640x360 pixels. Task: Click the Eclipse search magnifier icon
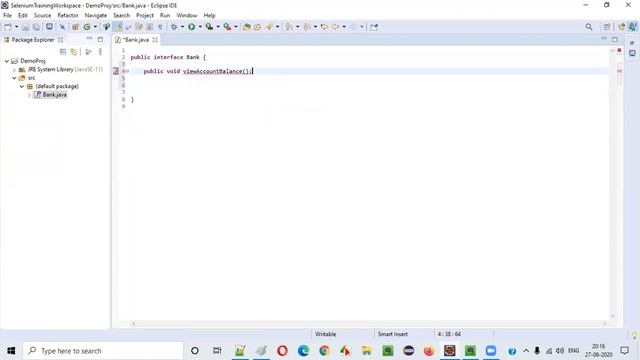pyautogui.click(x=589, y=27)
